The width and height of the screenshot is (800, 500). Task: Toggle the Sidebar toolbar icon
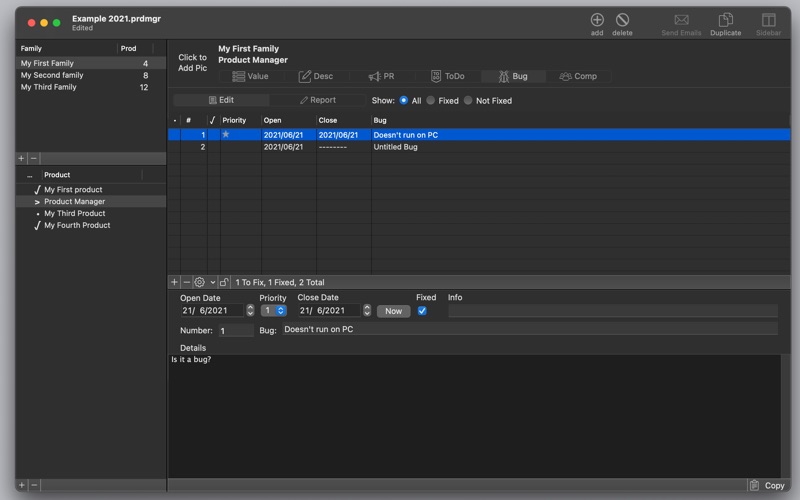(x=768, y=20)
